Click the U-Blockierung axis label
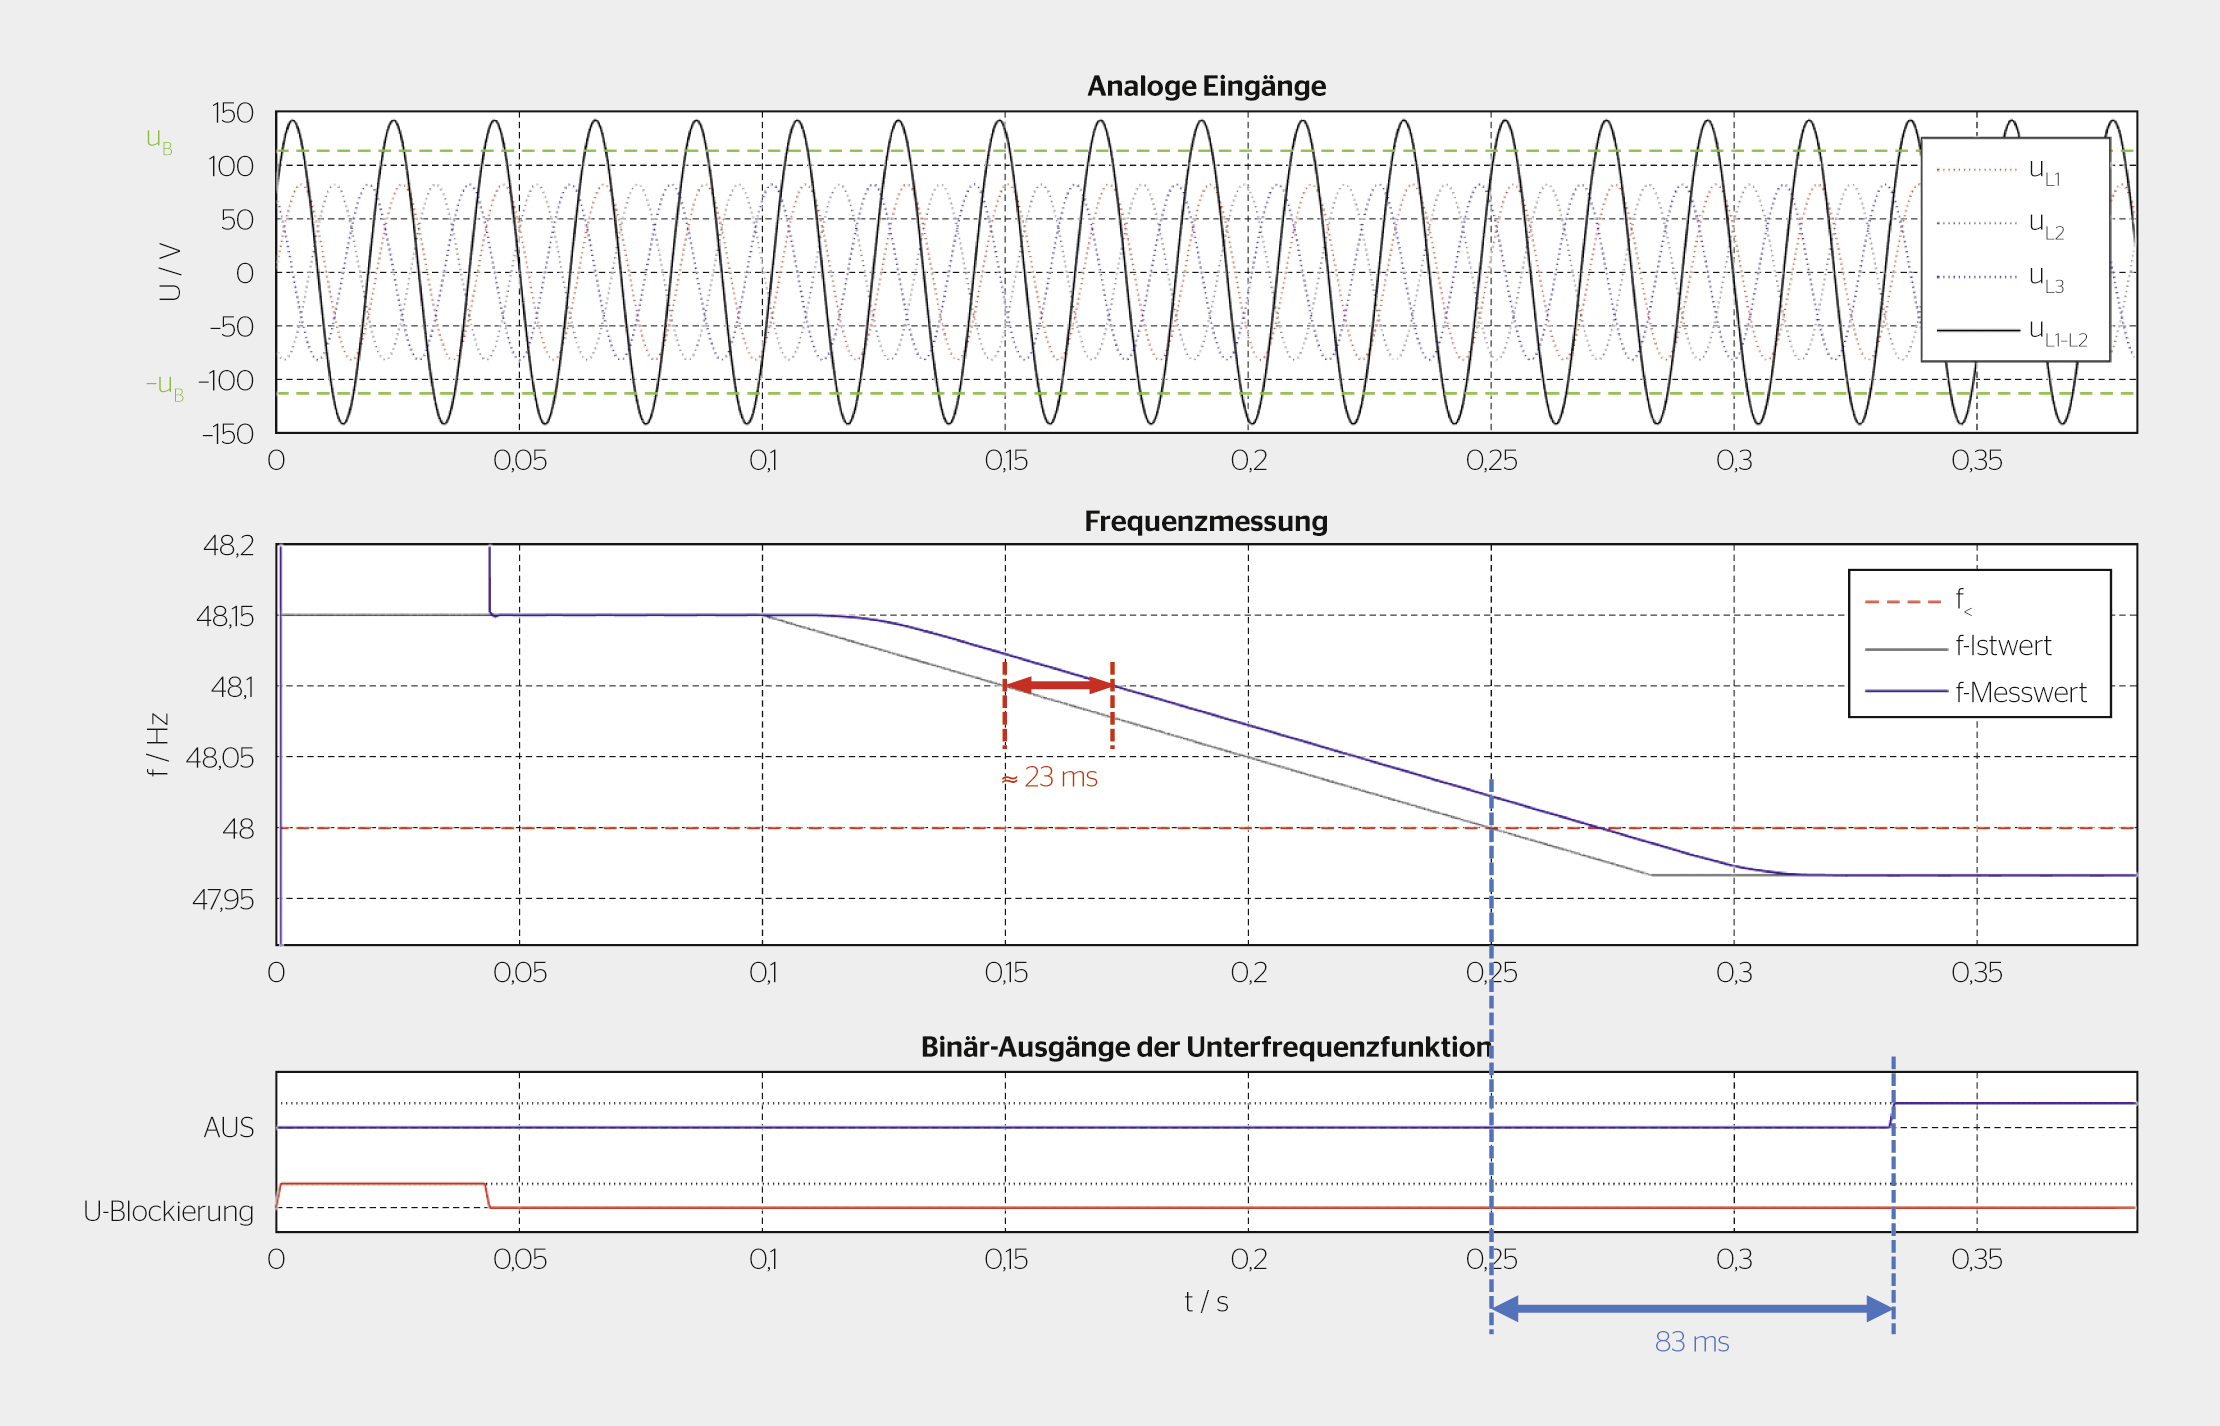The image size is (2220, 1426). [169, 1212]
